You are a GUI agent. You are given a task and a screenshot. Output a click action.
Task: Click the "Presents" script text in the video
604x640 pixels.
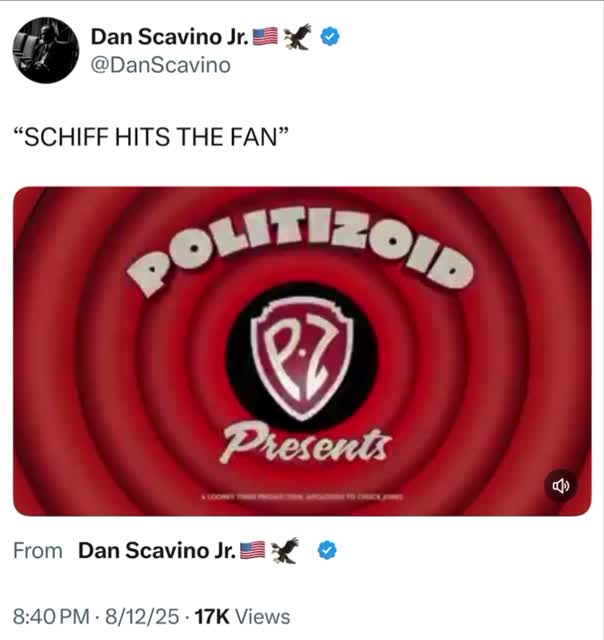point(307,442)
